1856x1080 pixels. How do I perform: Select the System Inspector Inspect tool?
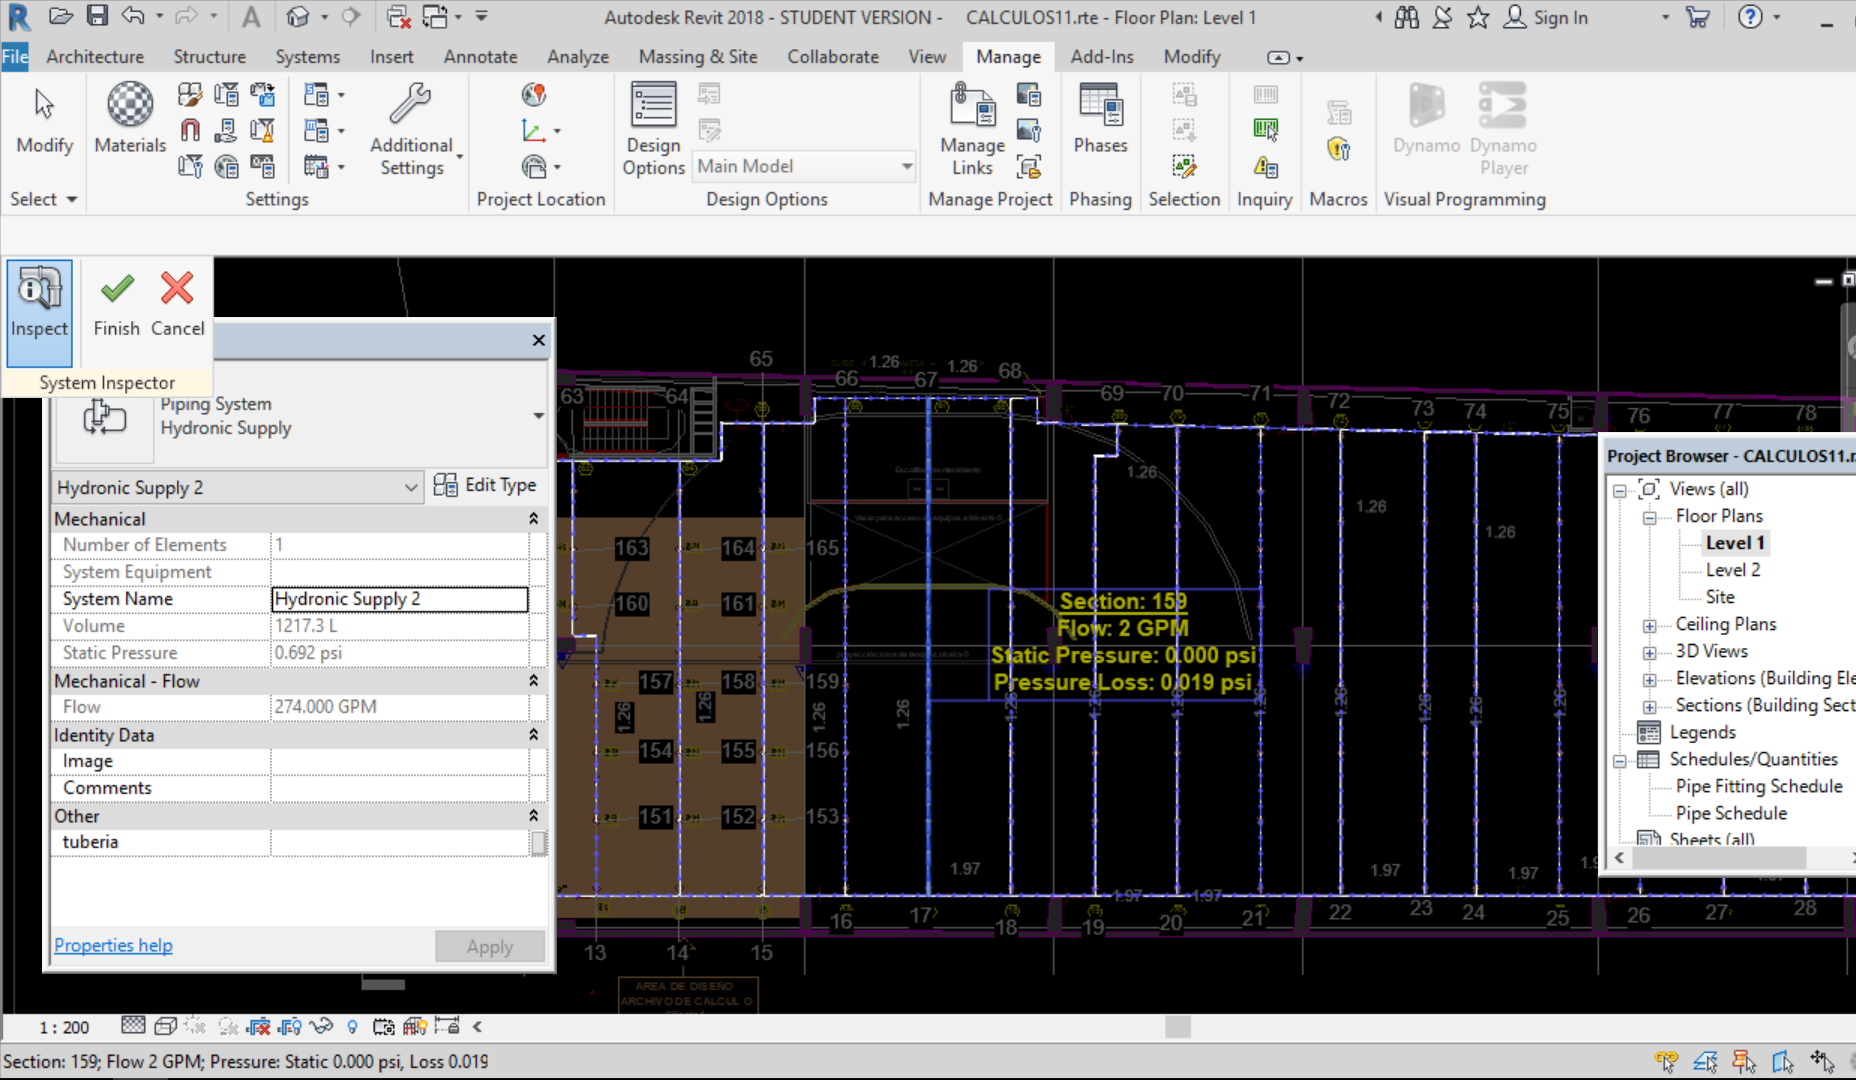pos(39,312)
